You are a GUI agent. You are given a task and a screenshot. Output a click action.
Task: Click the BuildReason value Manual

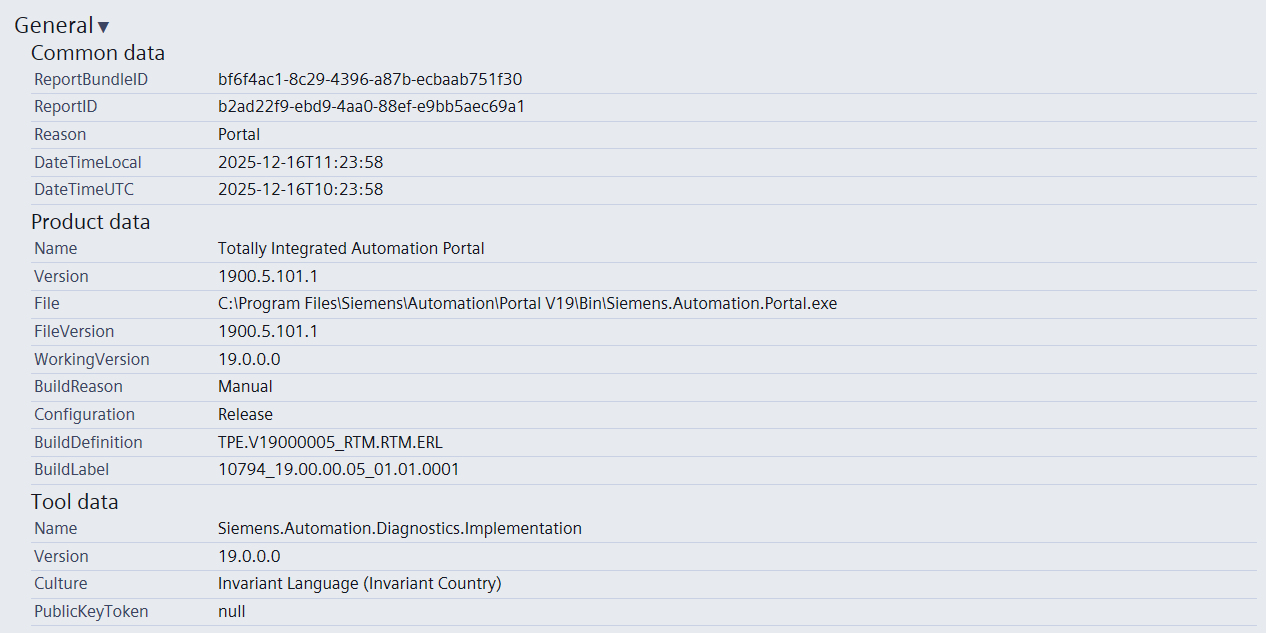(245, 387)
